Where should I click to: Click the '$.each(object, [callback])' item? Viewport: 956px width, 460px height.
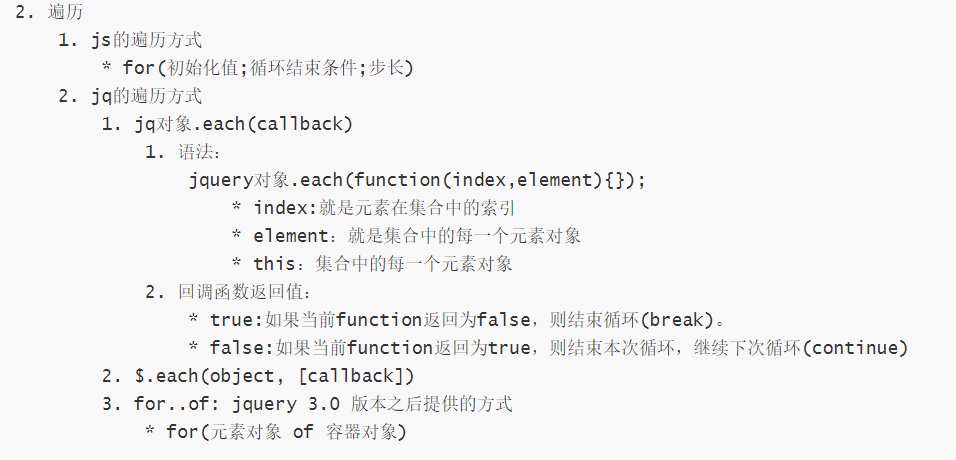pyautogui.click(x=273, y=376)
